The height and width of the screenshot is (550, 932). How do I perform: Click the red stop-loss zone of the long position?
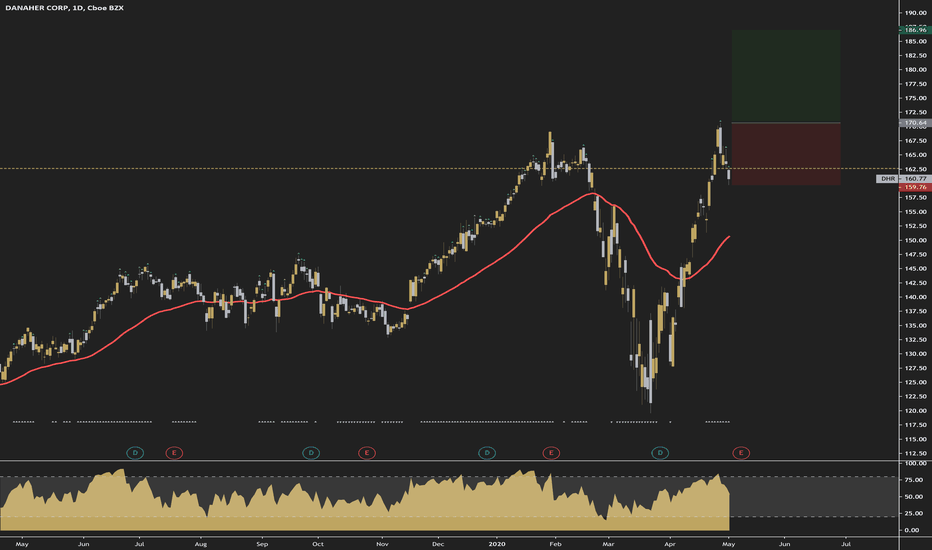[x=786, y=154]
